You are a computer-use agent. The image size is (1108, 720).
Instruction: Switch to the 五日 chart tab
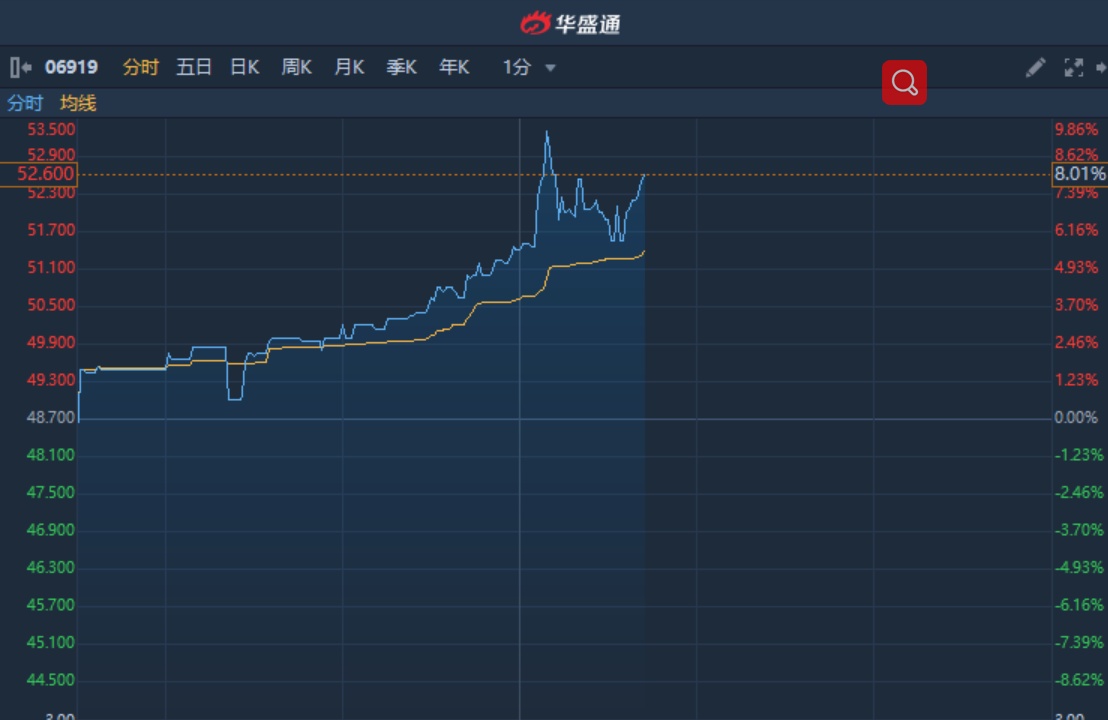[x=194, y=67]
